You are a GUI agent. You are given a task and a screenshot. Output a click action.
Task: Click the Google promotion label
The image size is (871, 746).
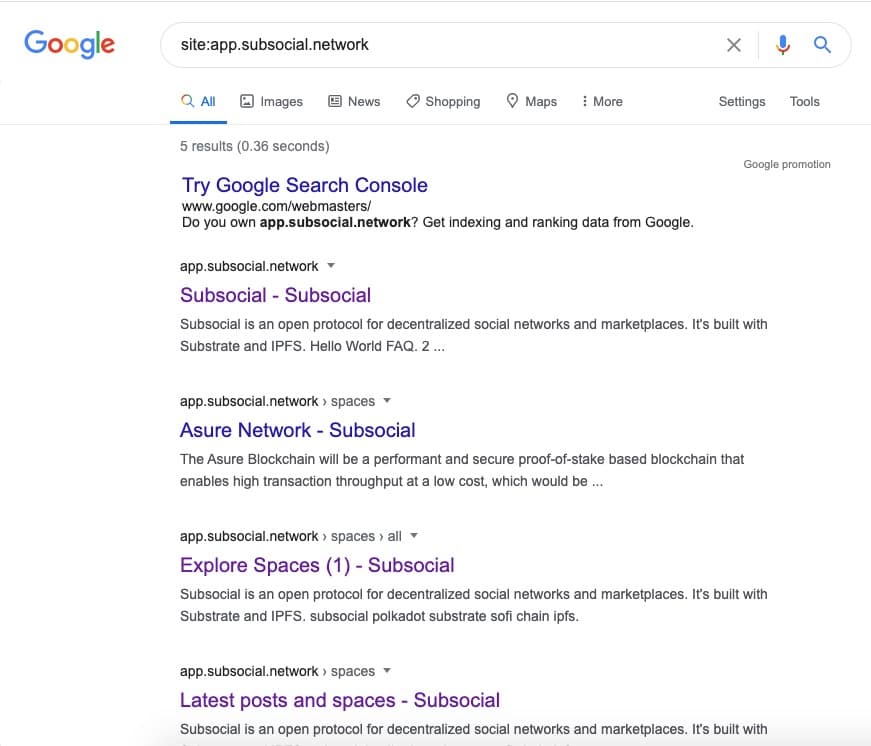coord(787,164)
